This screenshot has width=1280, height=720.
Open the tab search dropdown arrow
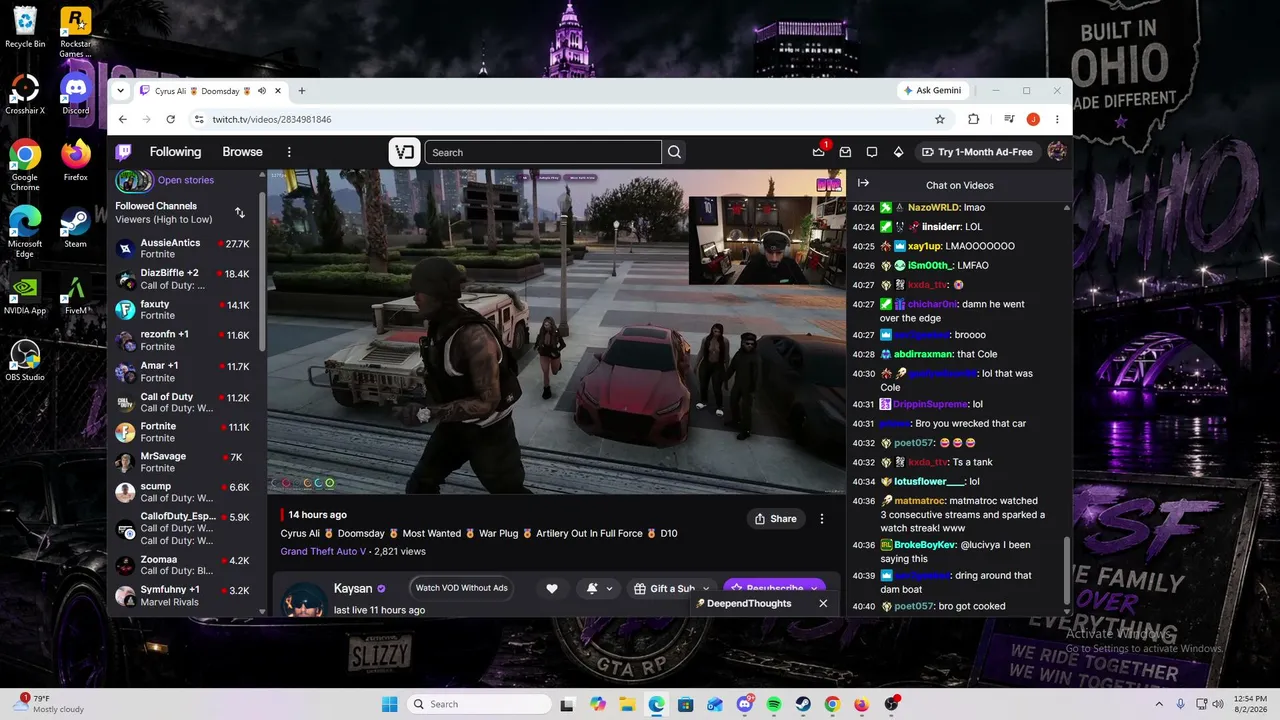pyautogui.click(x=121, y=91)
